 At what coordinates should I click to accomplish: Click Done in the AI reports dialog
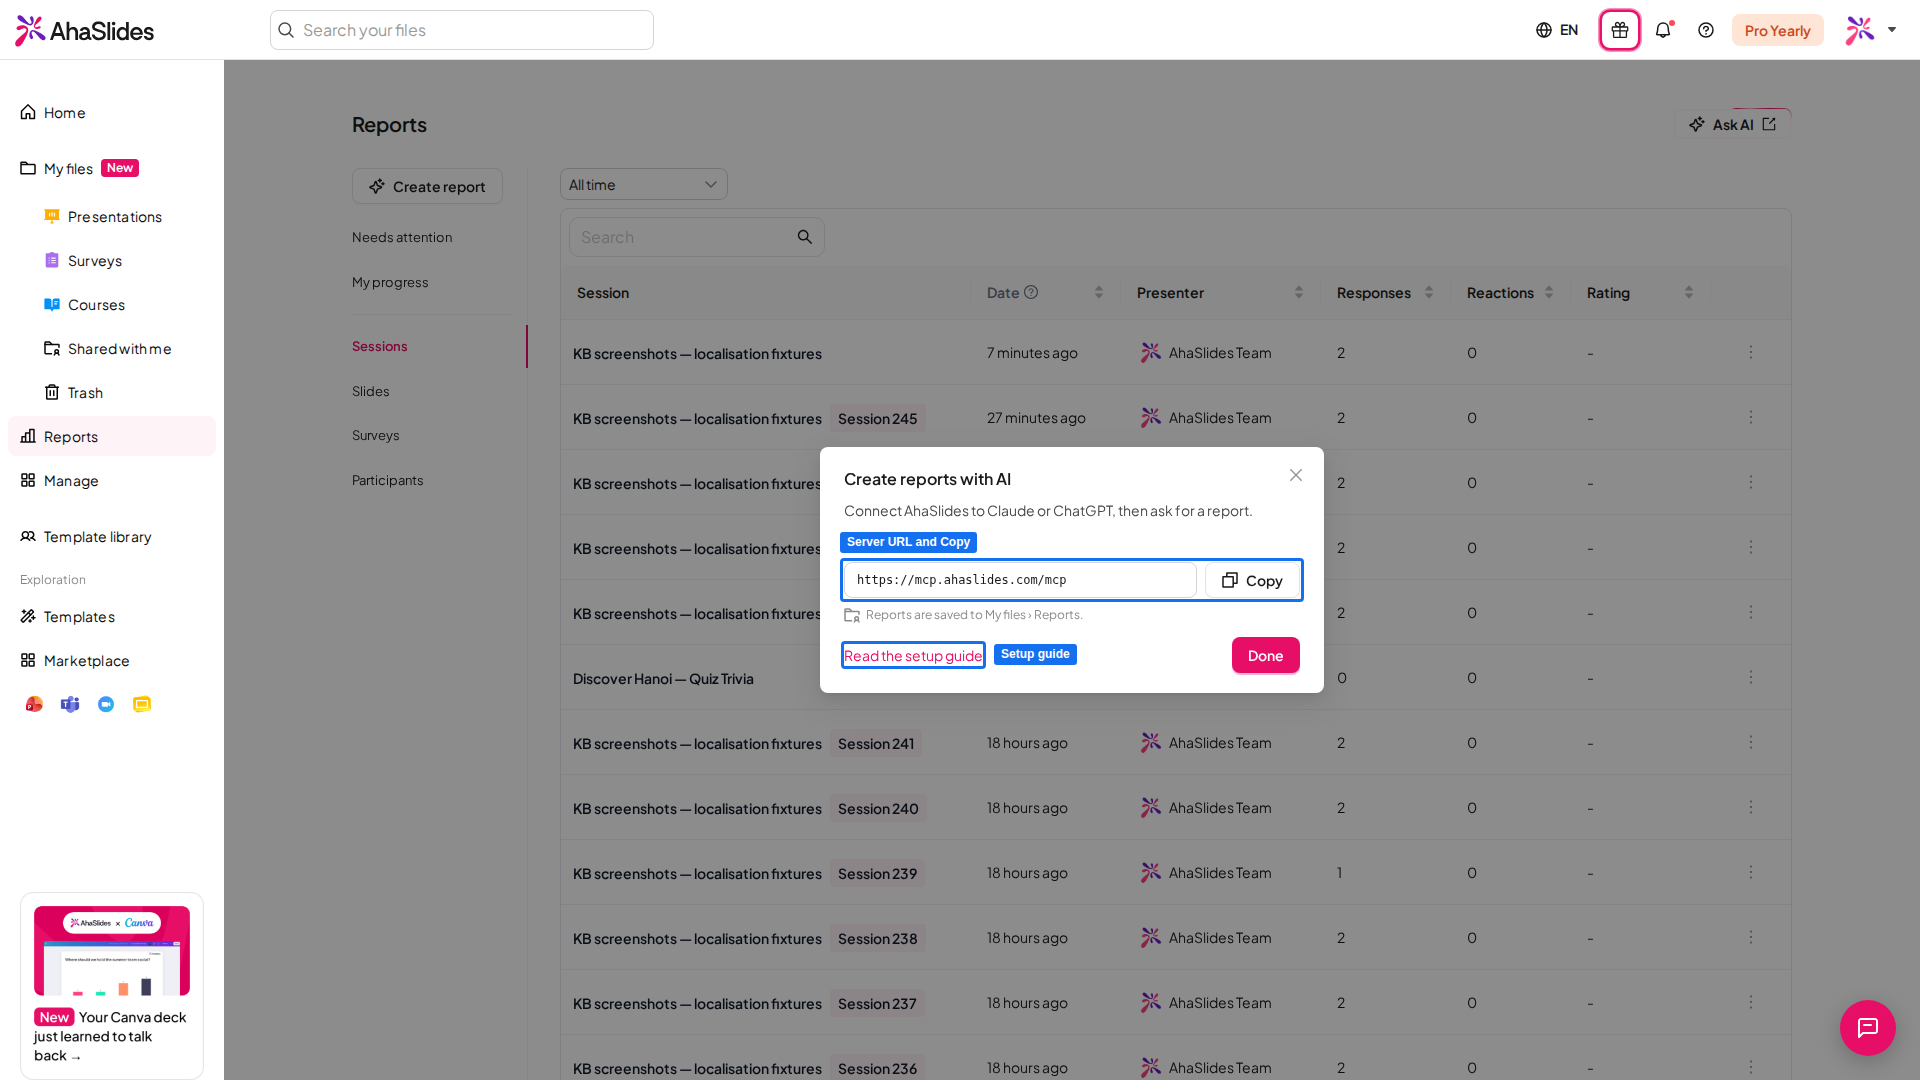point(1265,655)
